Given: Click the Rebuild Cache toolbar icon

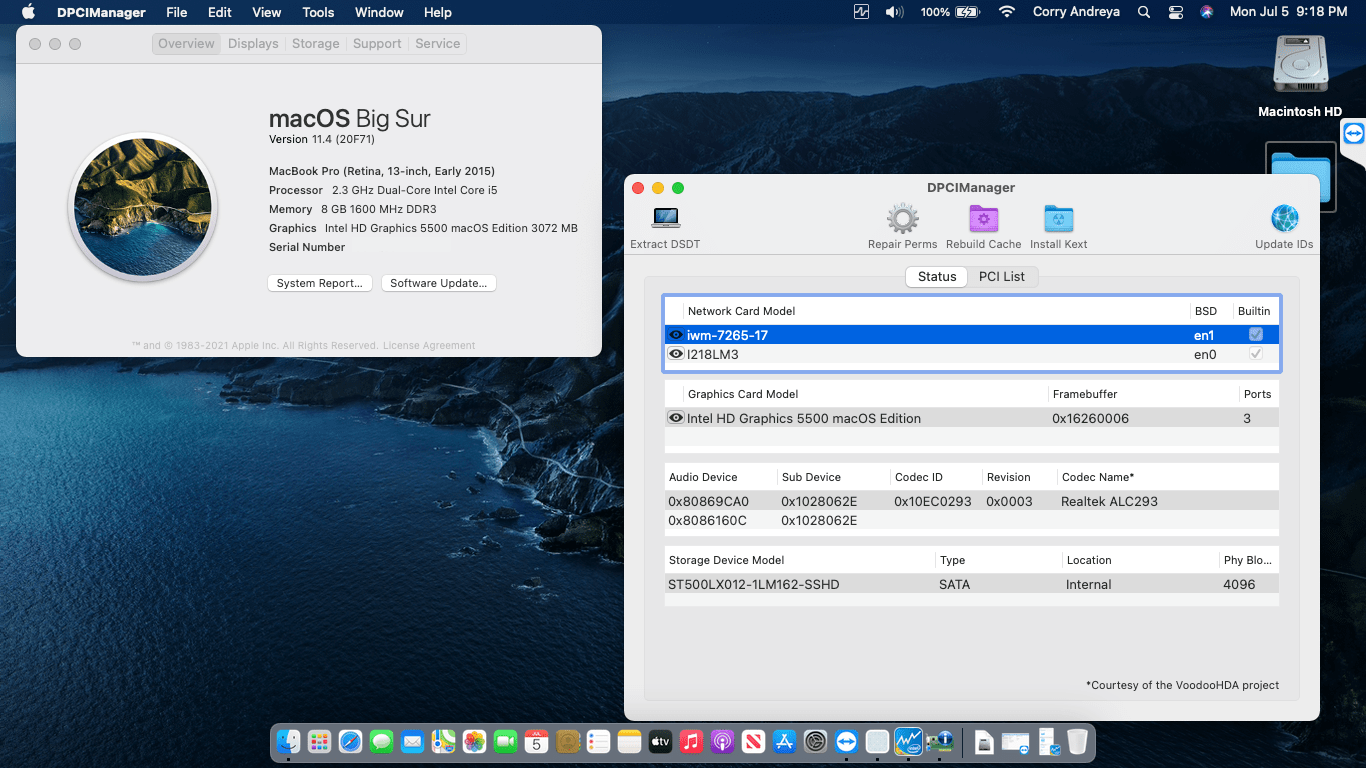Looking at the screenshot, I should (984, 218).
